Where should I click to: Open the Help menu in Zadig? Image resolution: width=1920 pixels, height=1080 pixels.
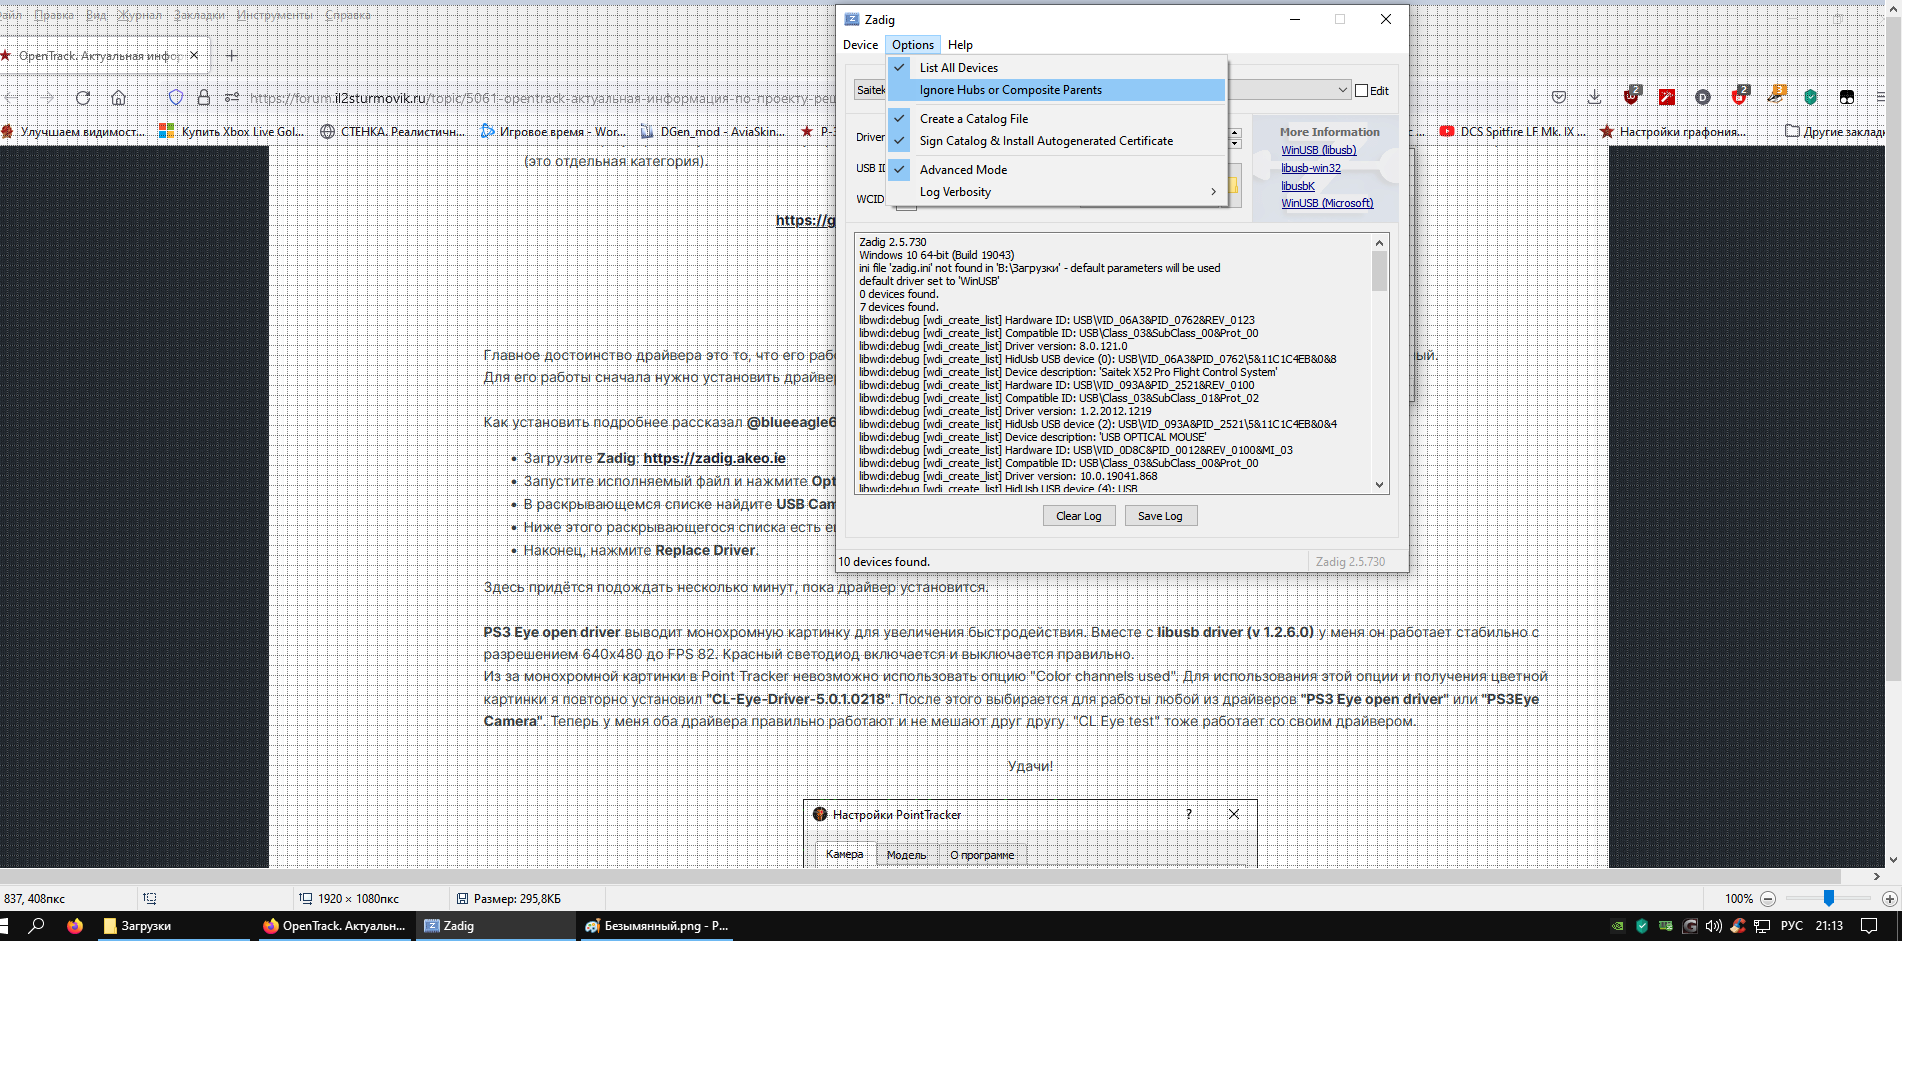pyautogui.click(x=960, y=45)
